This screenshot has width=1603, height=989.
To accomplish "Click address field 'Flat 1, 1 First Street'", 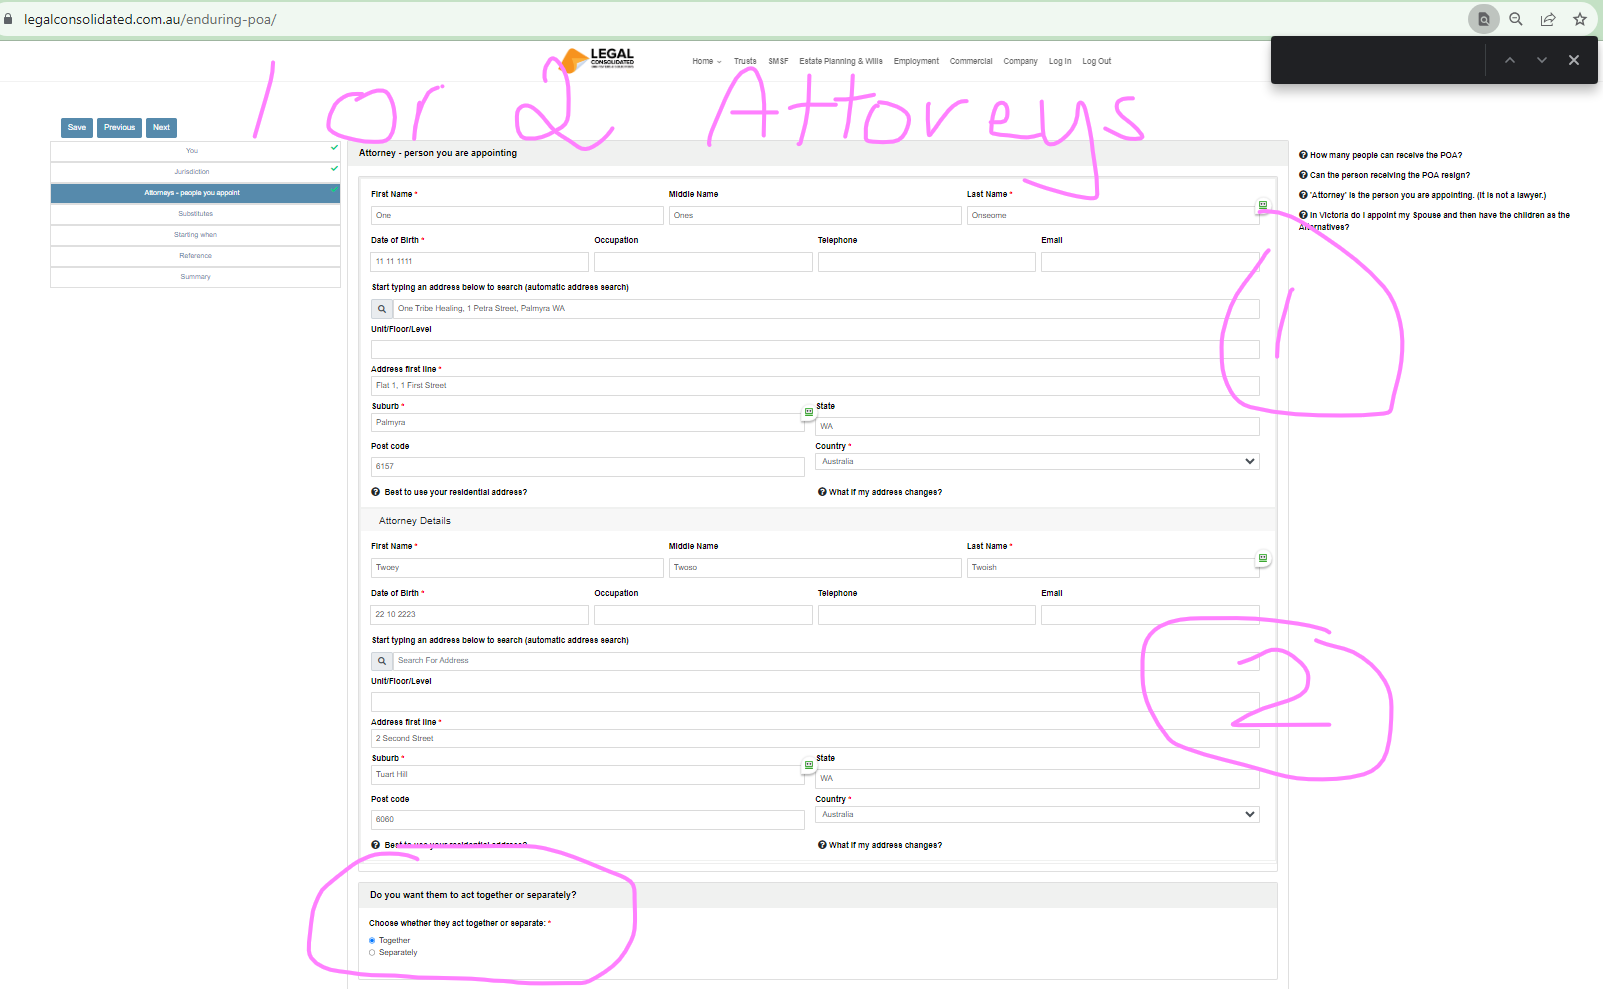I will click(815, 386).
